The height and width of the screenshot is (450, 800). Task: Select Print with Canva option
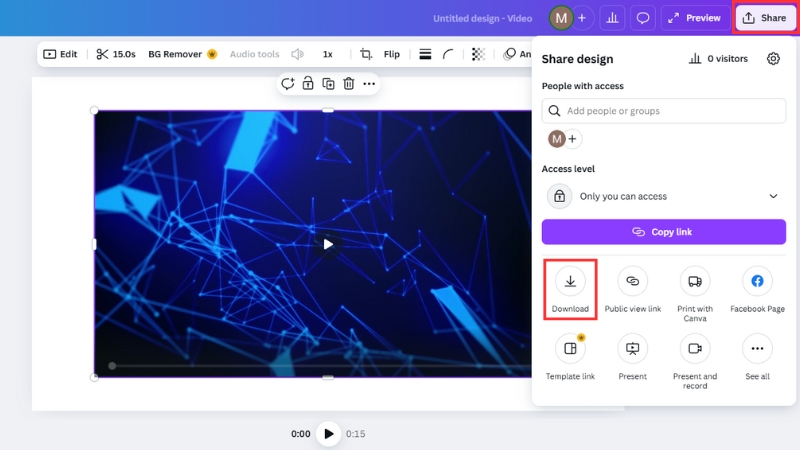pos(694,282)
